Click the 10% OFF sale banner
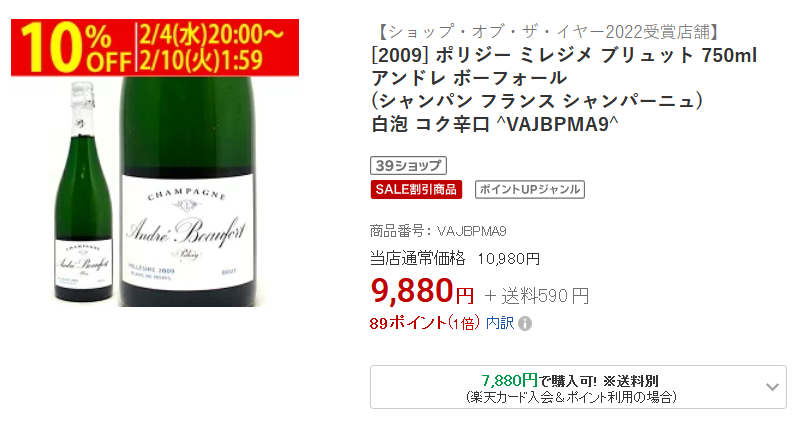The height and width of the screenshot is (439, 805). tap(155, 47)
